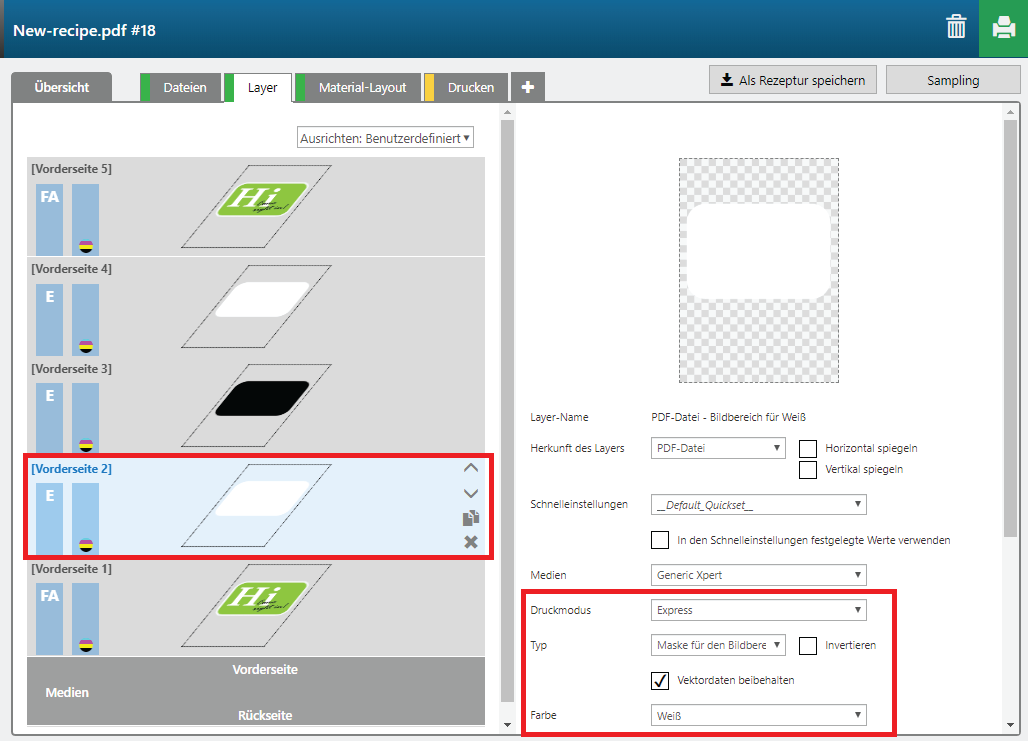Enable Horizontal spiegeln checkbox
This screenshot has width=1028, height=741.
pos(808,448)
